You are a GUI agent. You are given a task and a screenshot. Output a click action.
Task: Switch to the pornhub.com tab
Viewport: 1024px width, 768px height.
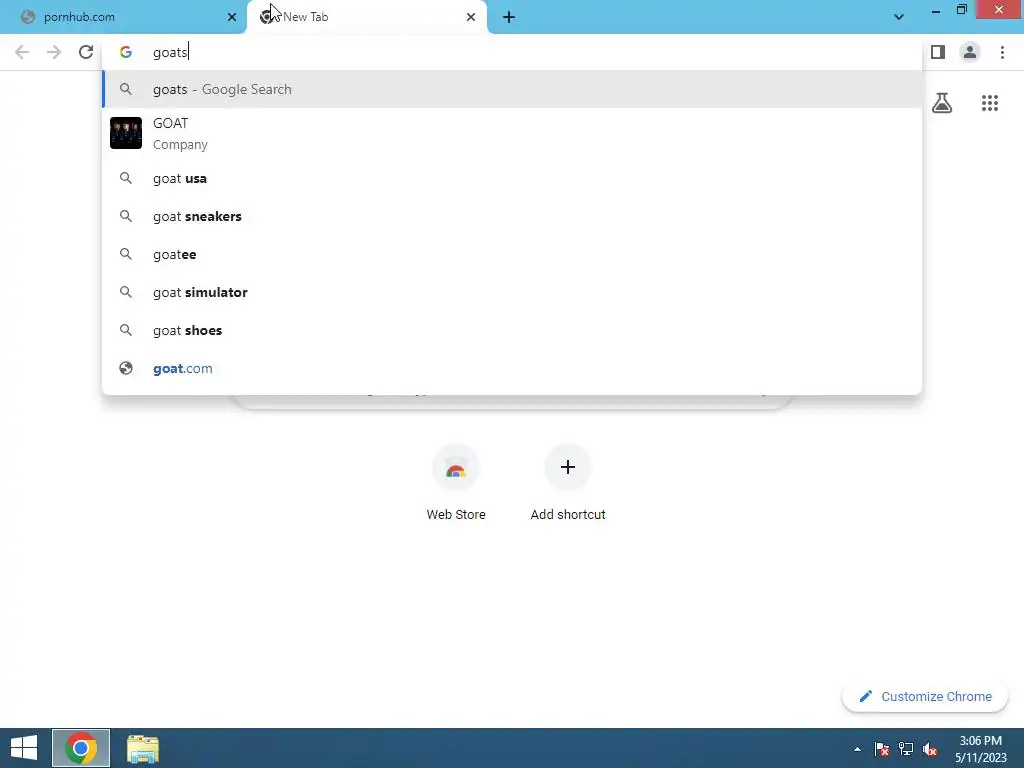pos(124,17)
